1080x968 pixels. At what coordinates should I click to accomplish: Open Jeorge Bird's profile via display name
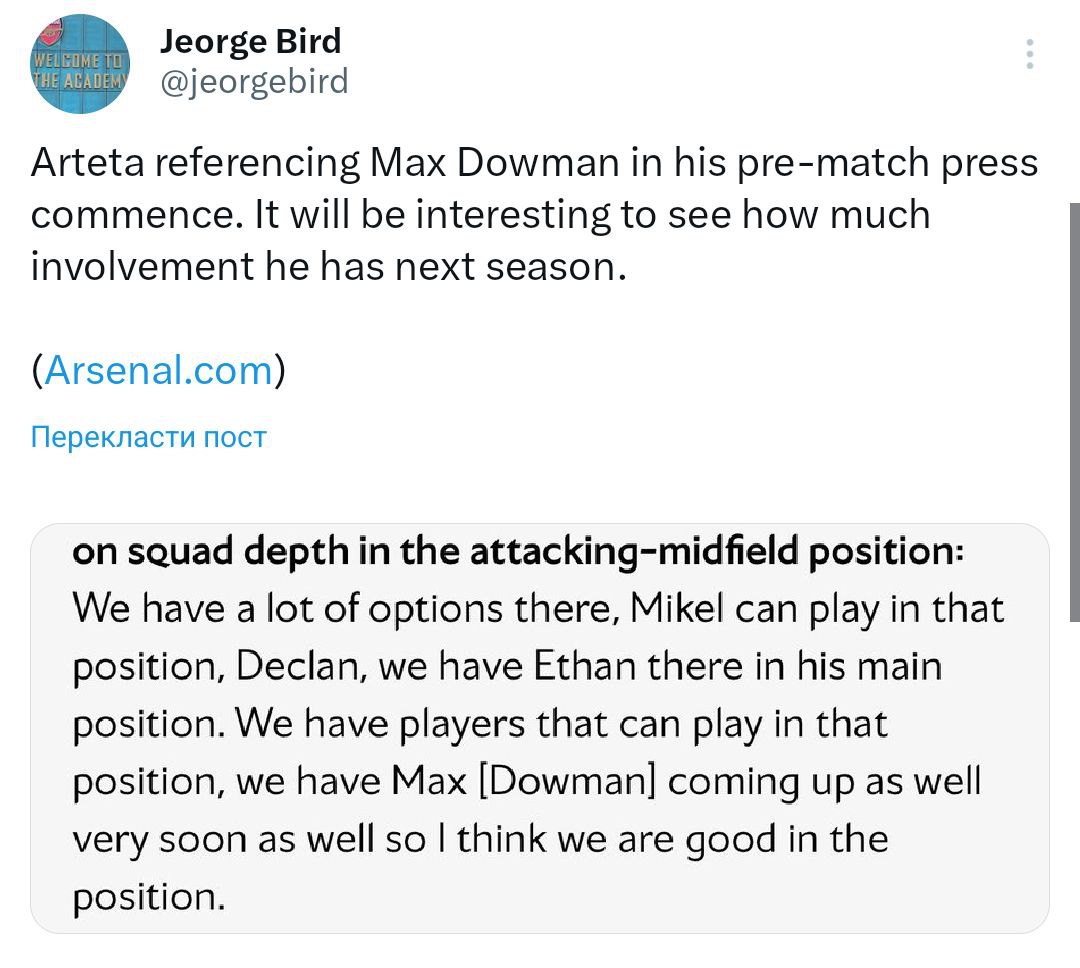tap(251, 41)
